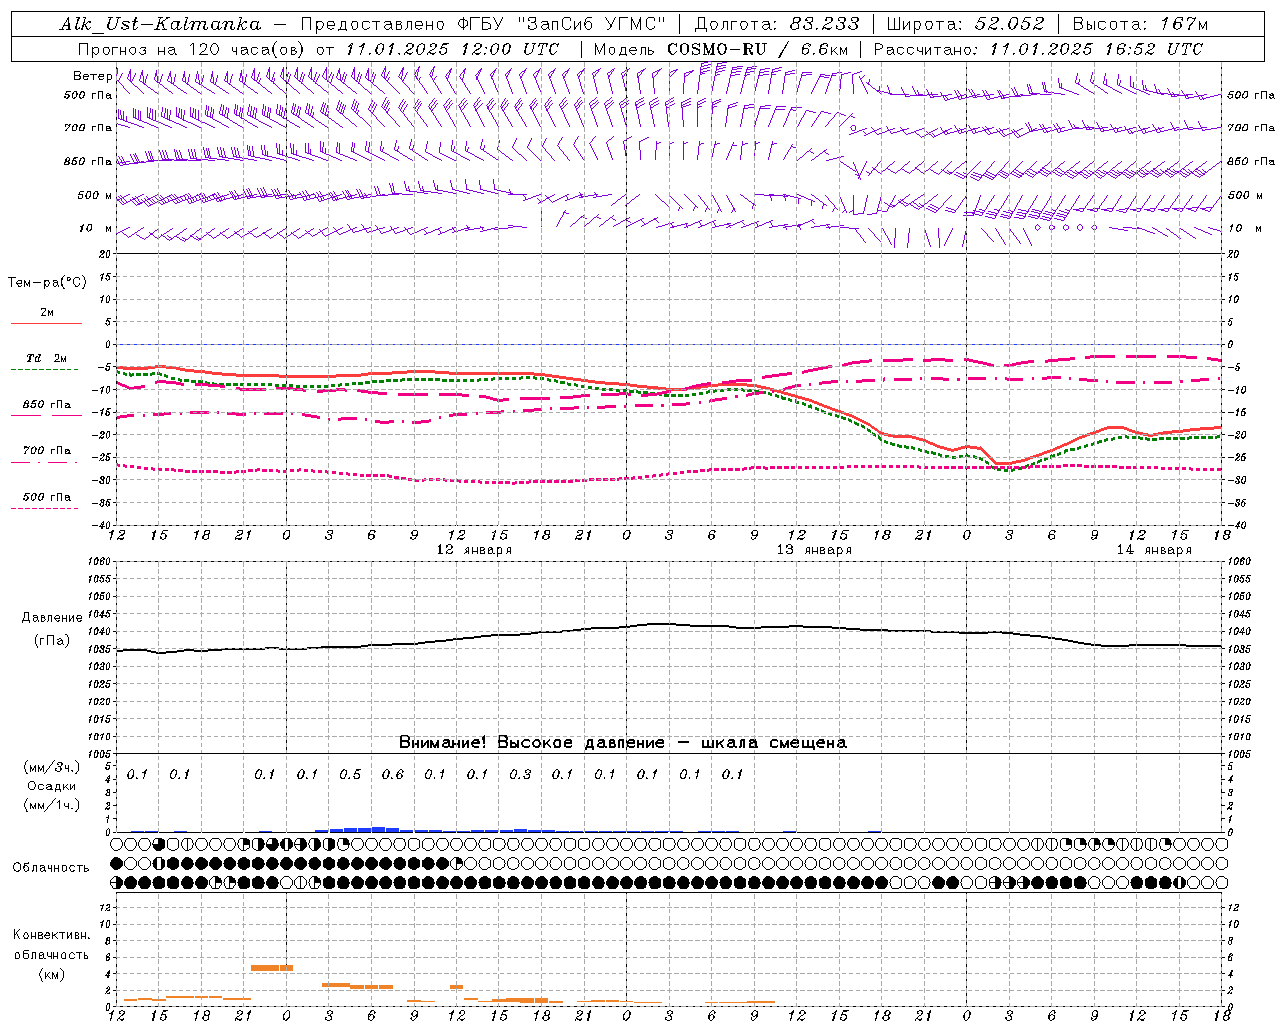Image resolution: width=1280 pixels, height=1024 pixels.
Task: Click the left 10 м wind level label
Action: [x=95, y=228]
